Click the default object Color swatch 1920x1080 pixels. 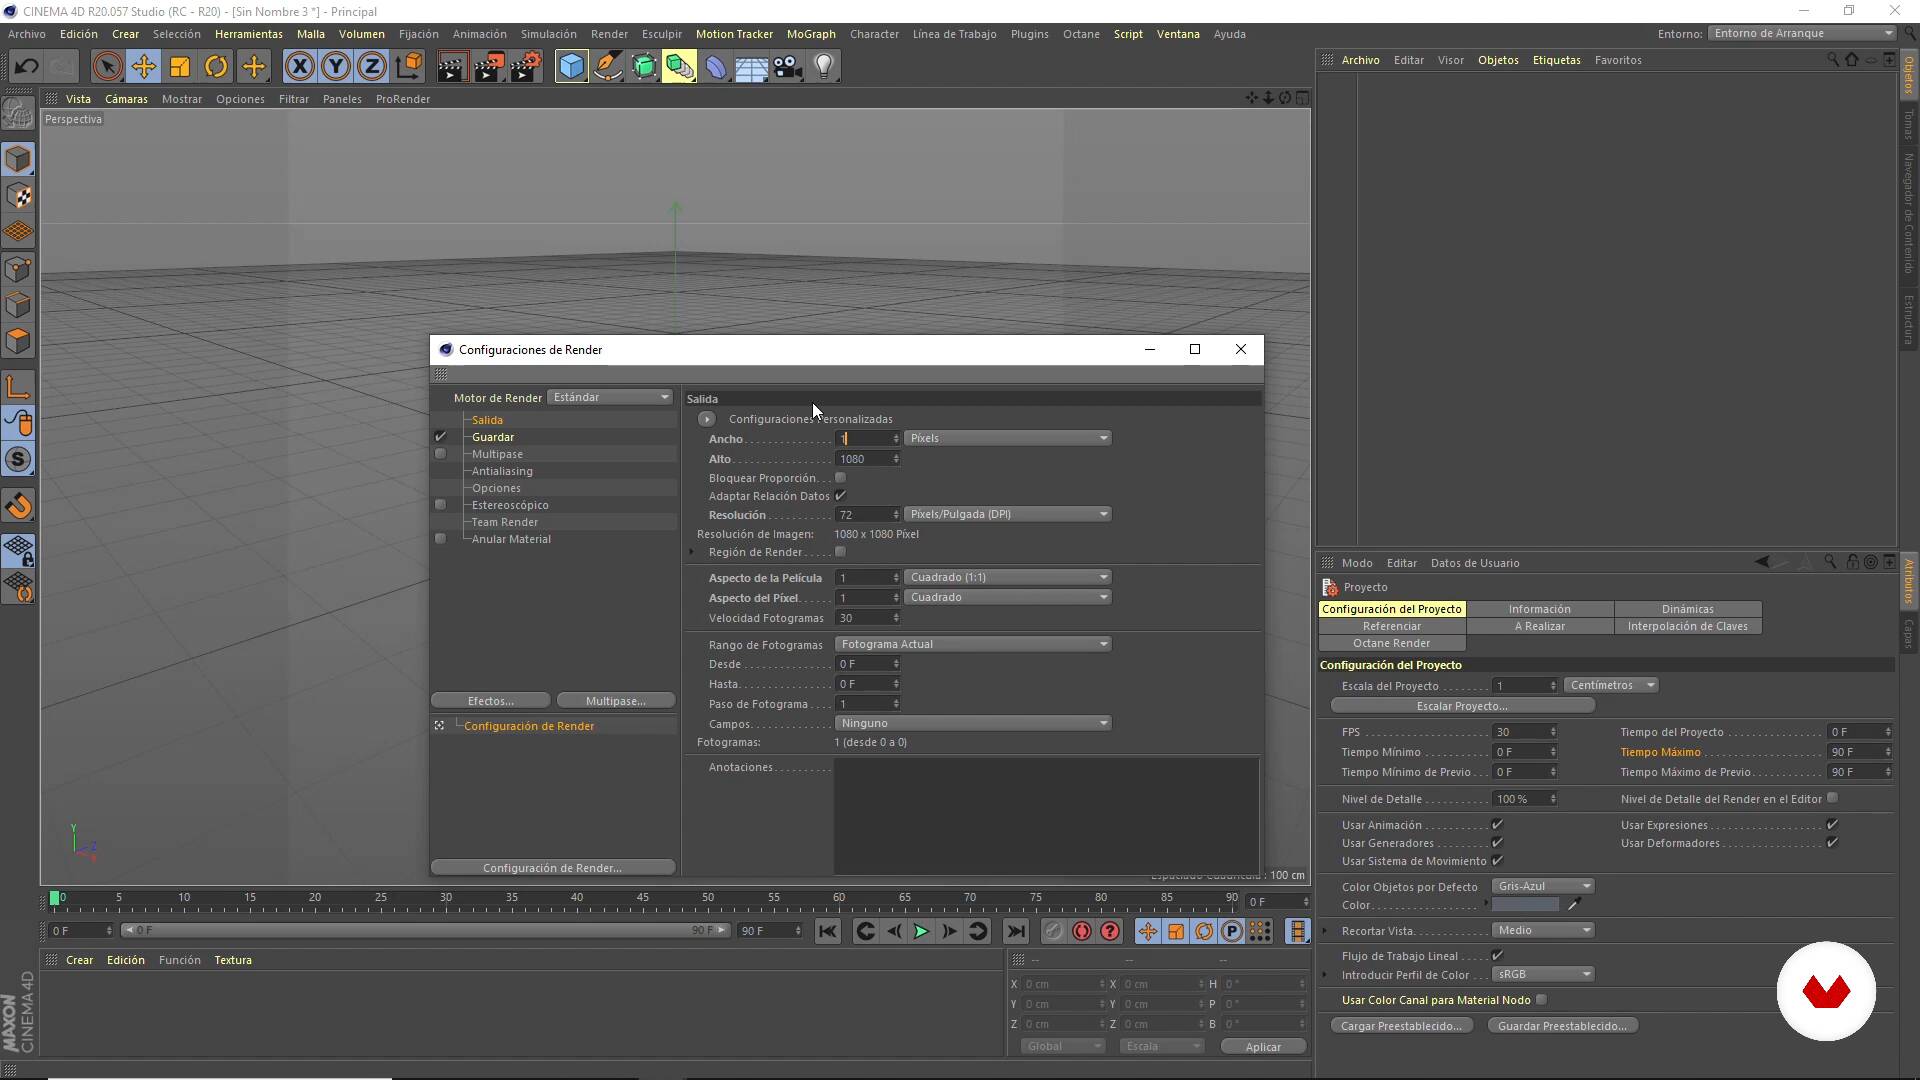[x=1525, y=905]
